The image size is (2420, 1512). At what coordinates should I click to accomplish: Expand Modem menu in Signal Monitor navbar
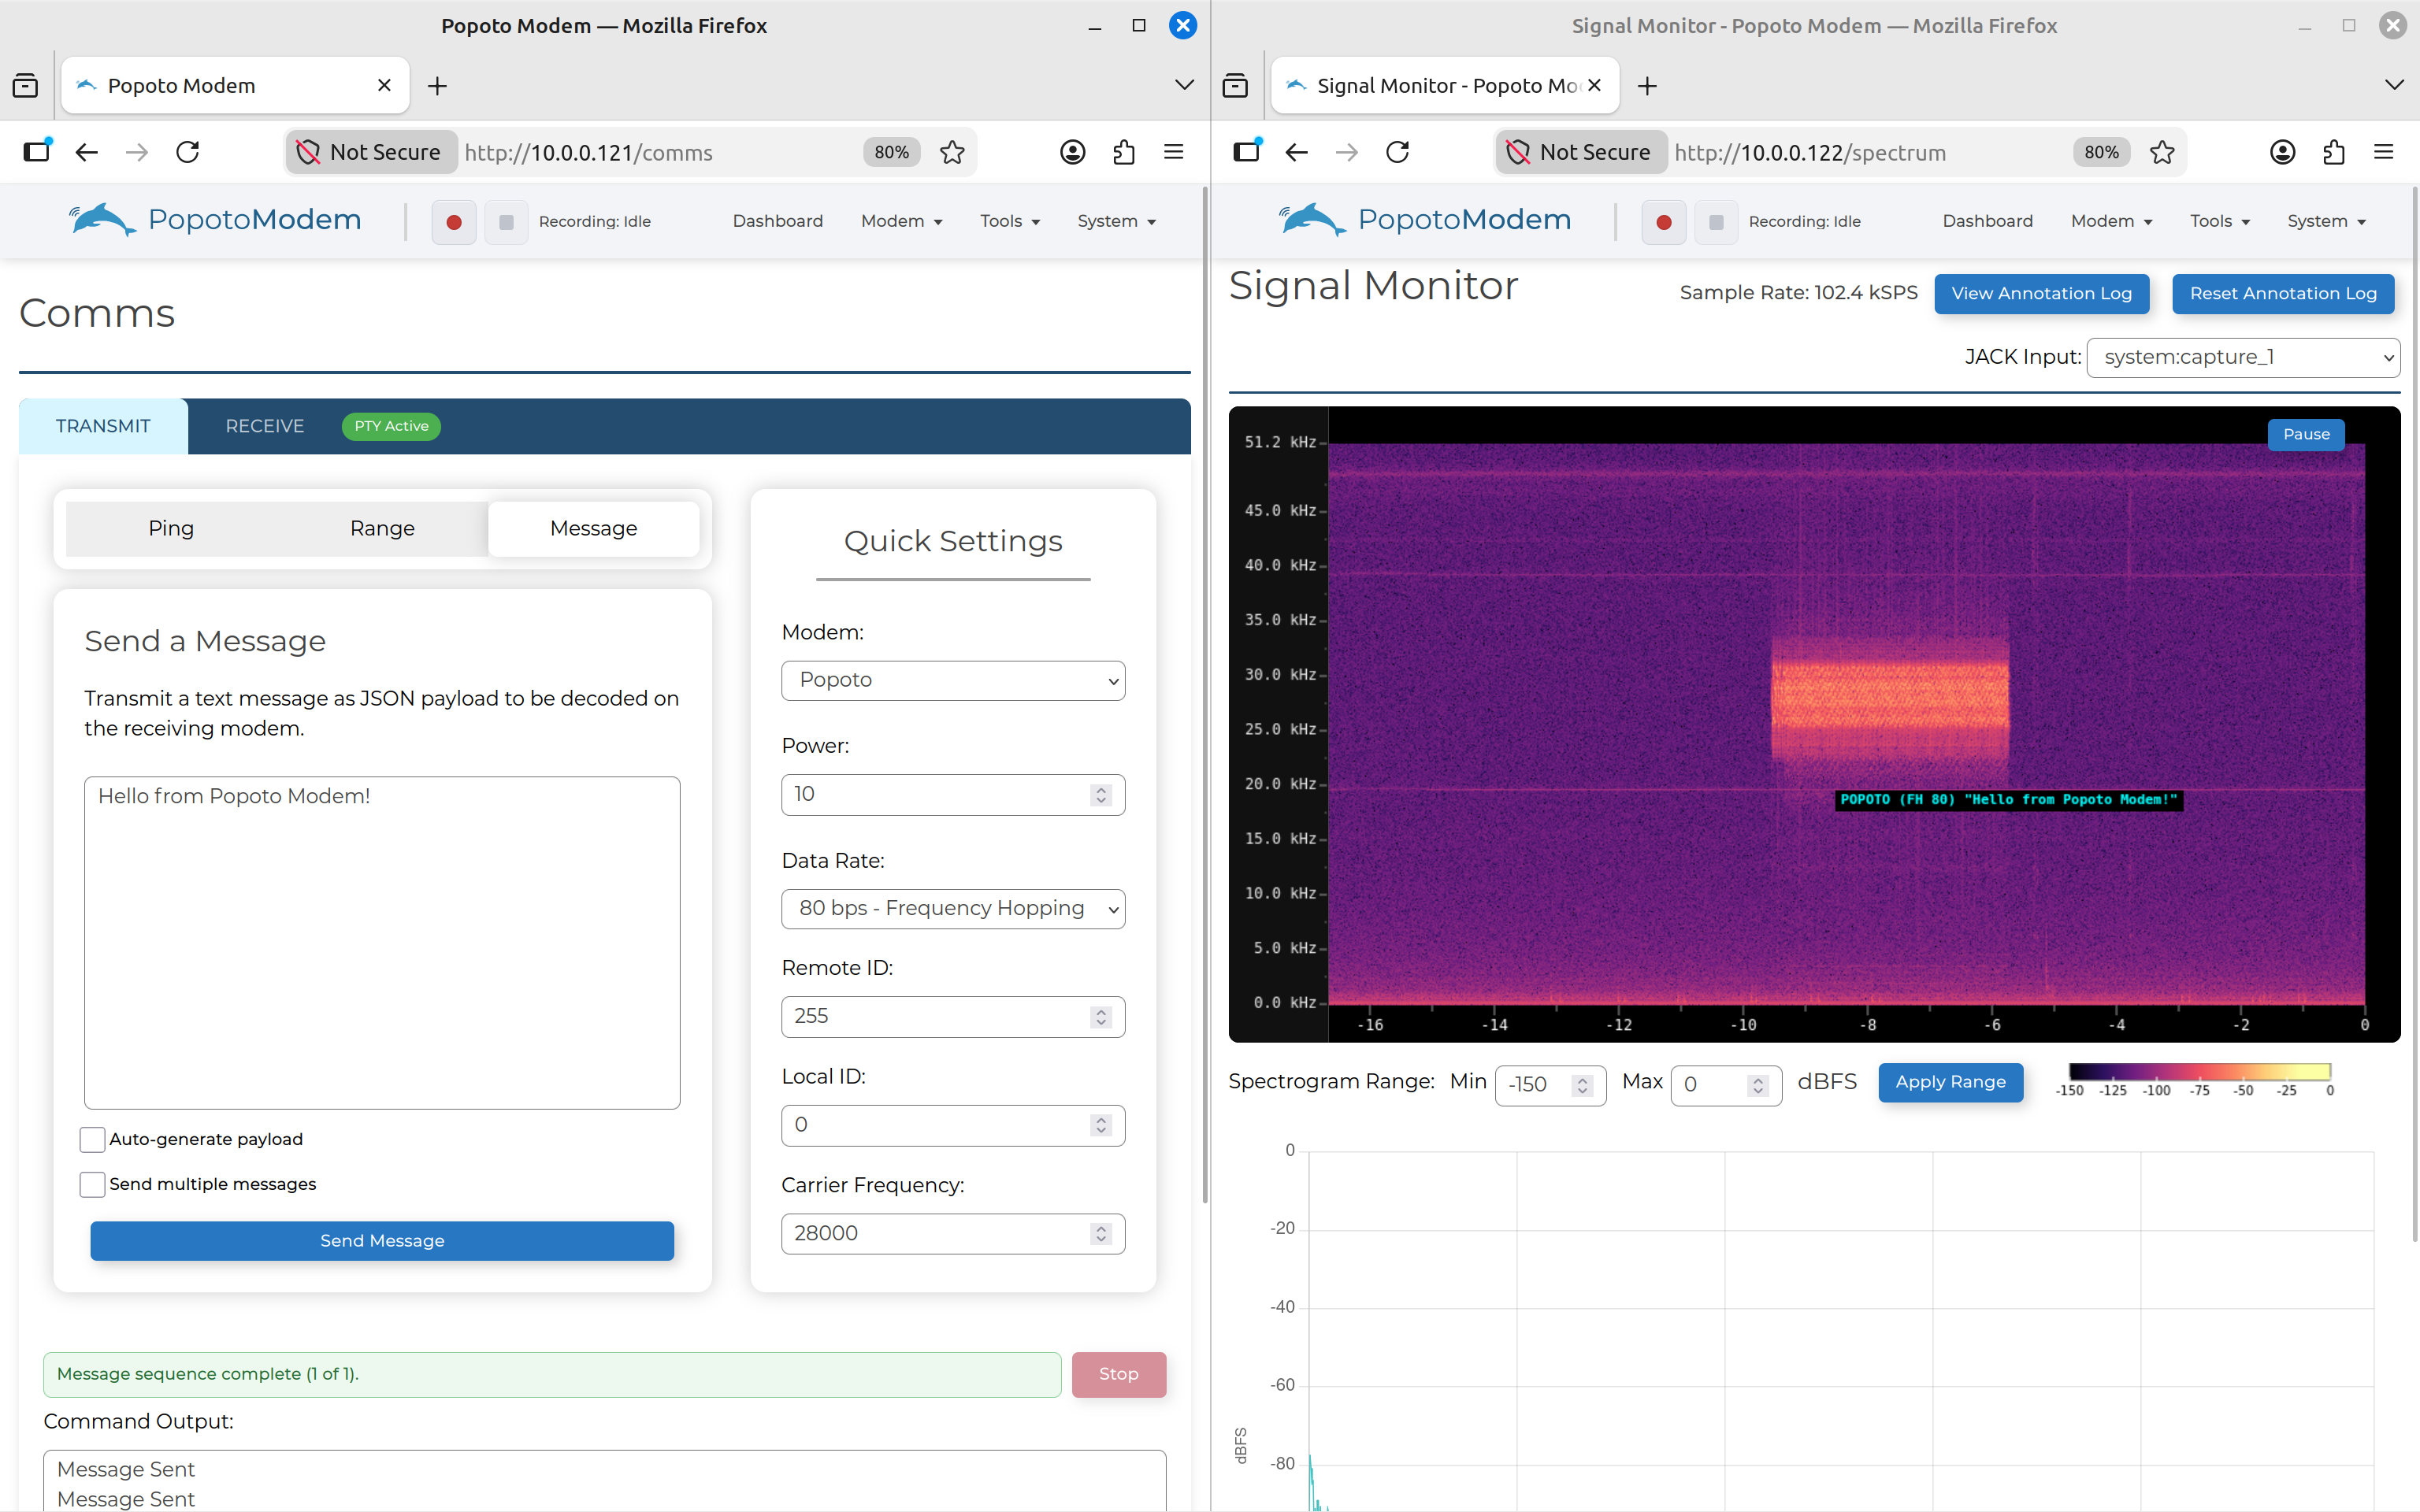coord(2112,221)
